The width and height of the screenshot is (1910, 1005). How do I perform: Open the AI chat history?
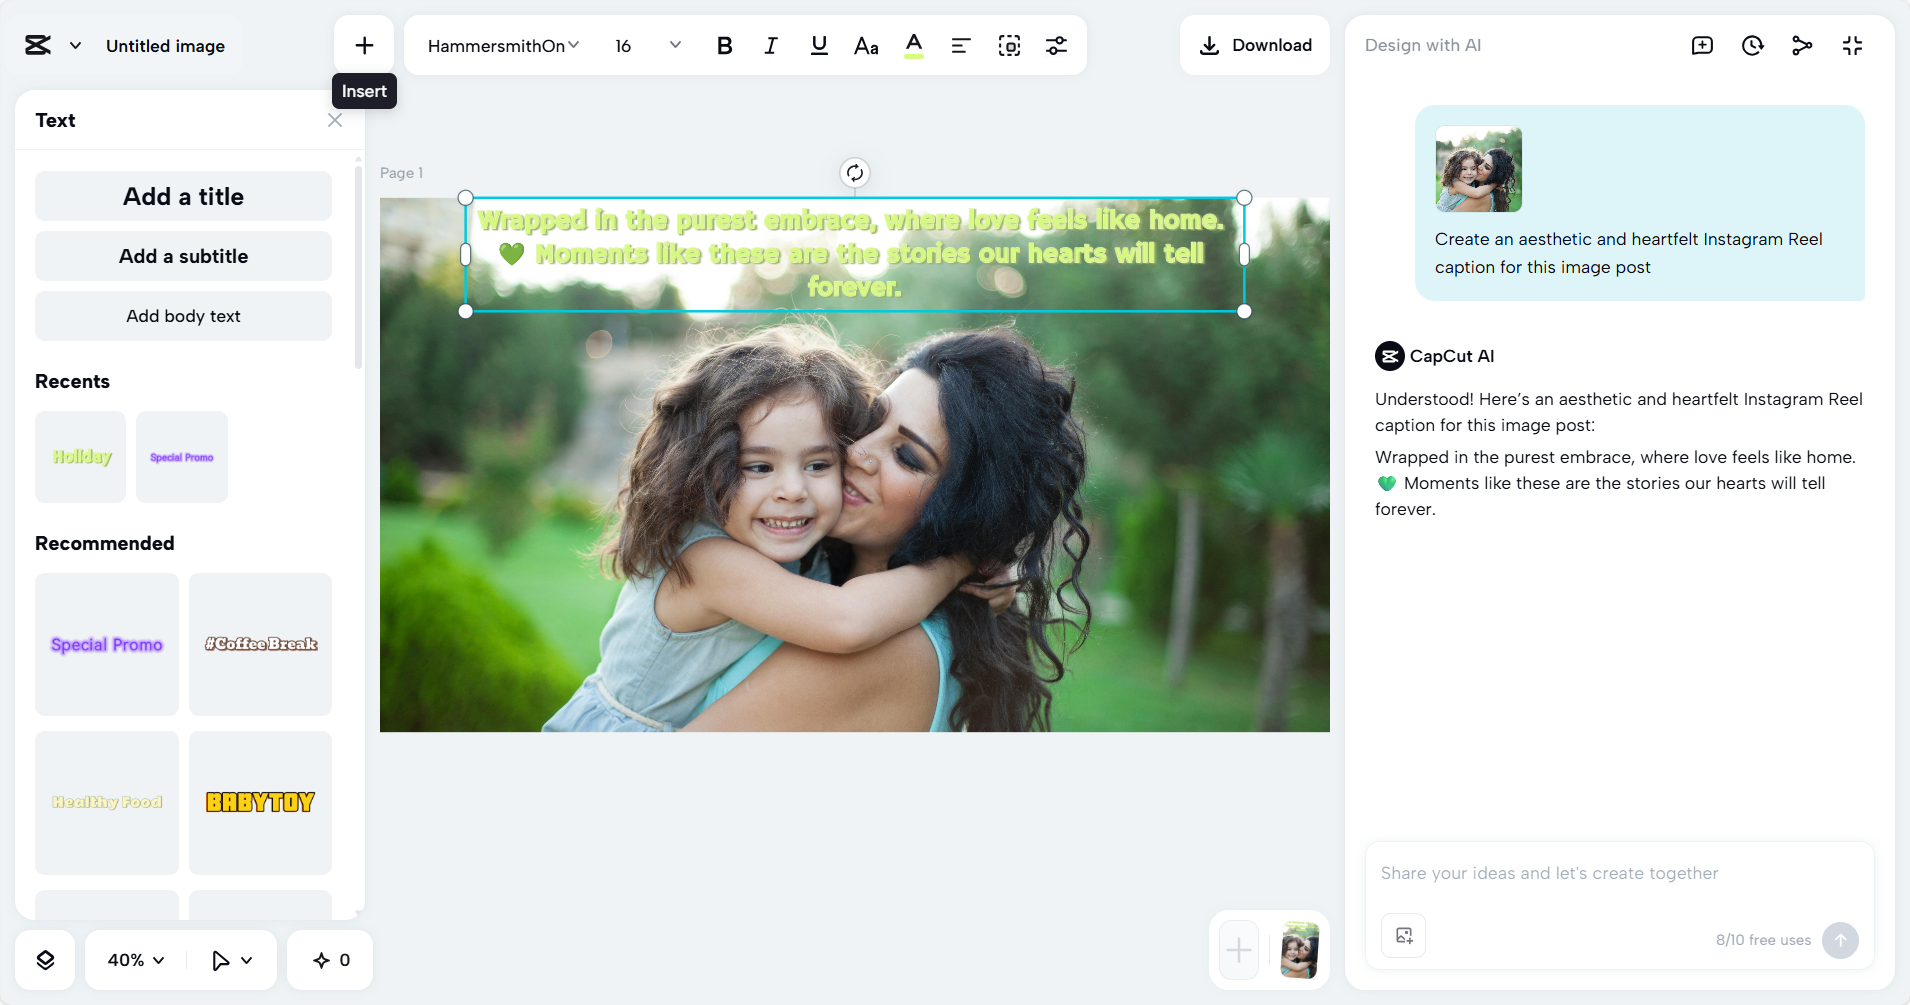pyautogui.click(x=1752, y=45)
